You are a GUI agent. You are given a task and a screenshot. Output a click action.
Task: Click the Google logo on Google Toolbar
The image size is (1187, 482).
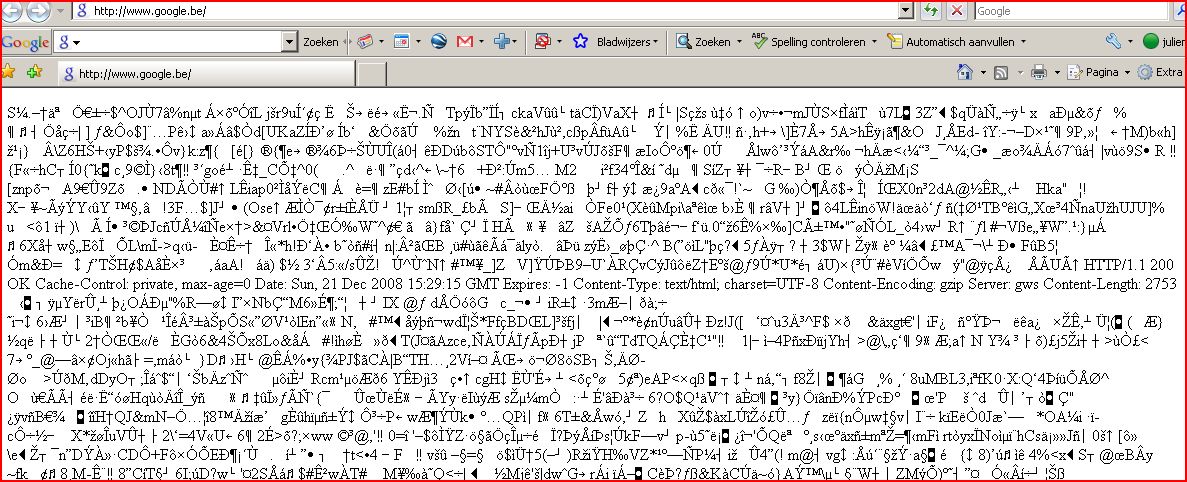click(x=25, y=42)
